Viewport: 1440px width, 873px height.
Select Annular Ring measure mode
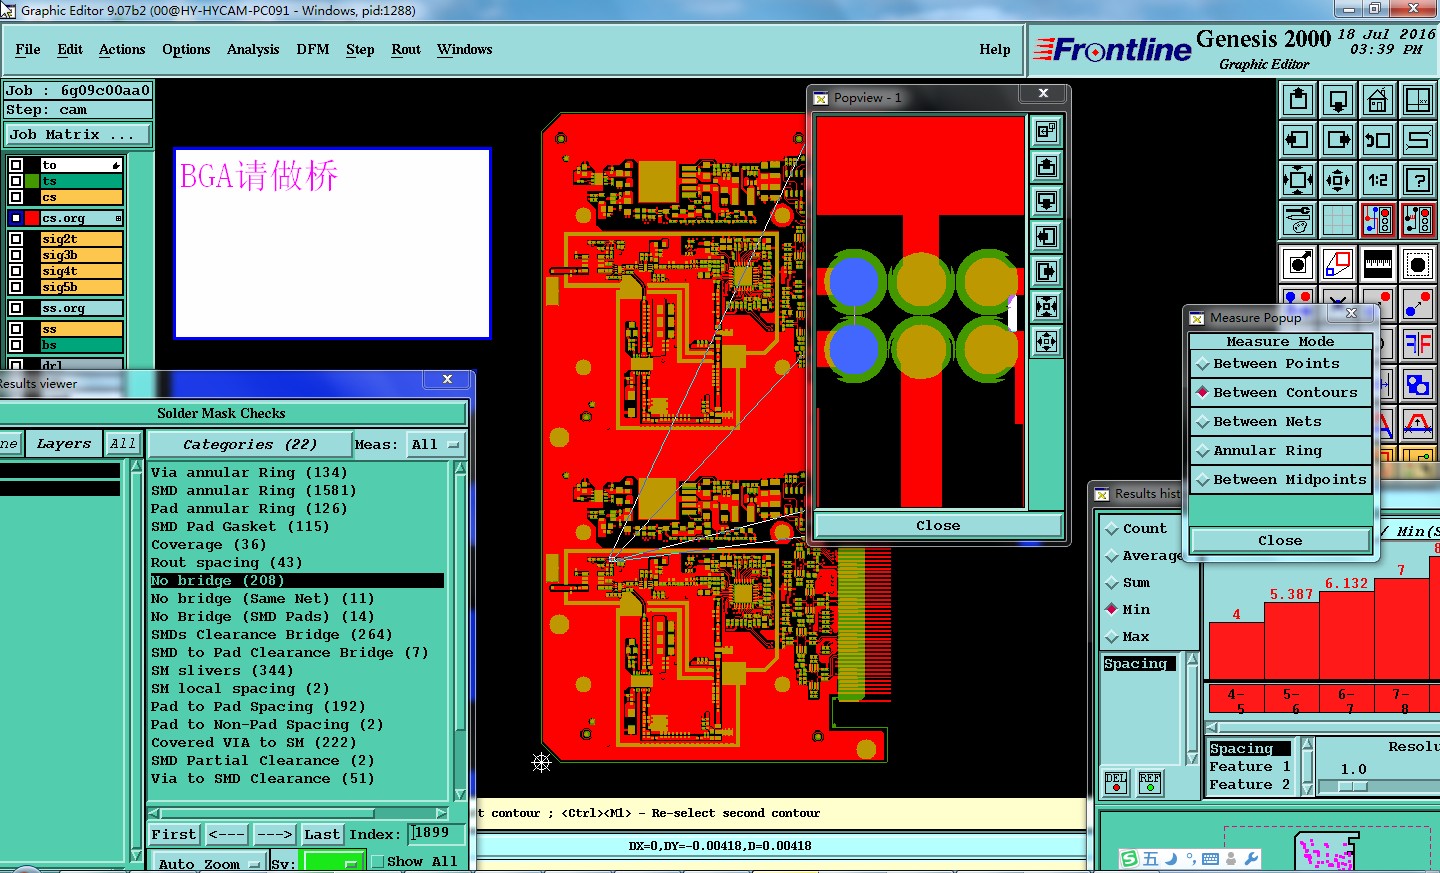tap(1280, 451)
